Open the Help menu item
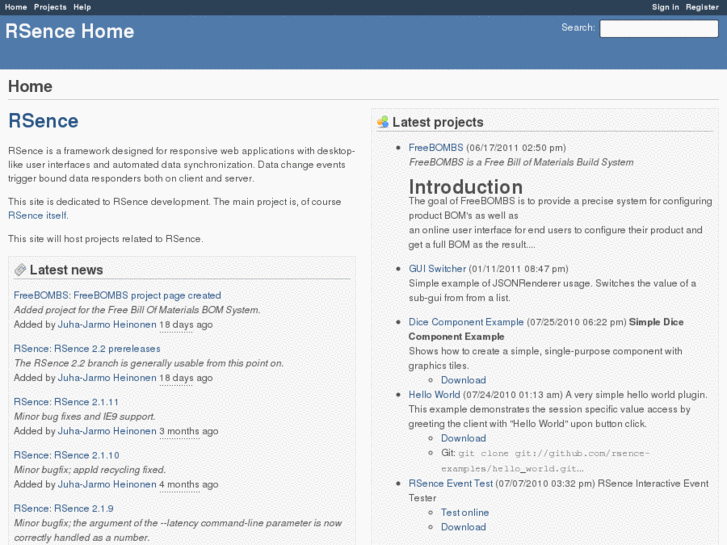Screen dimensions: 727x545 82,7
